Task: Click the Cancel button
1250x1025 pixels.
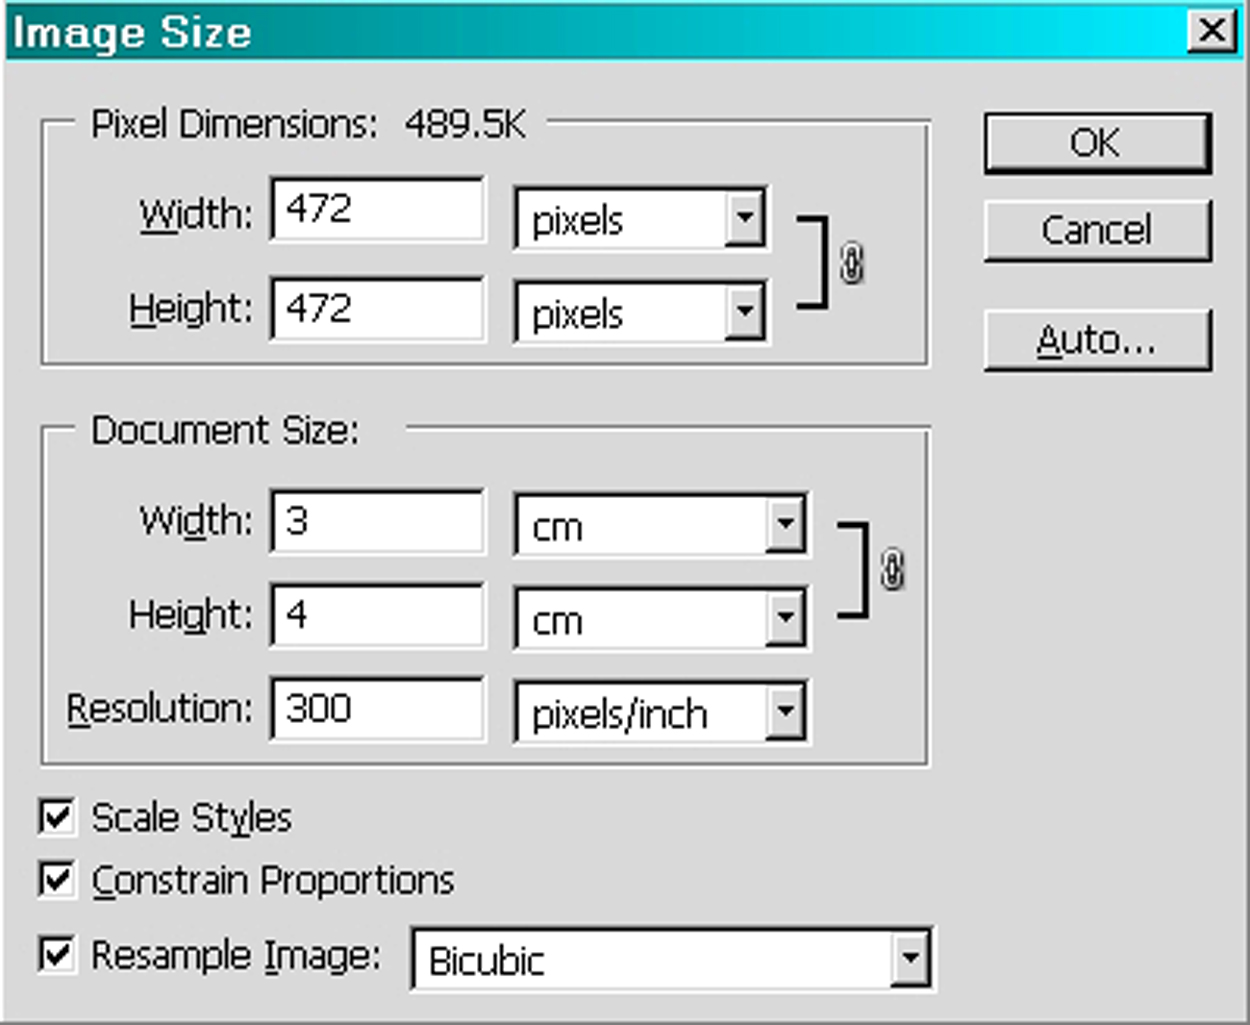Action: tap(1097, 230)
